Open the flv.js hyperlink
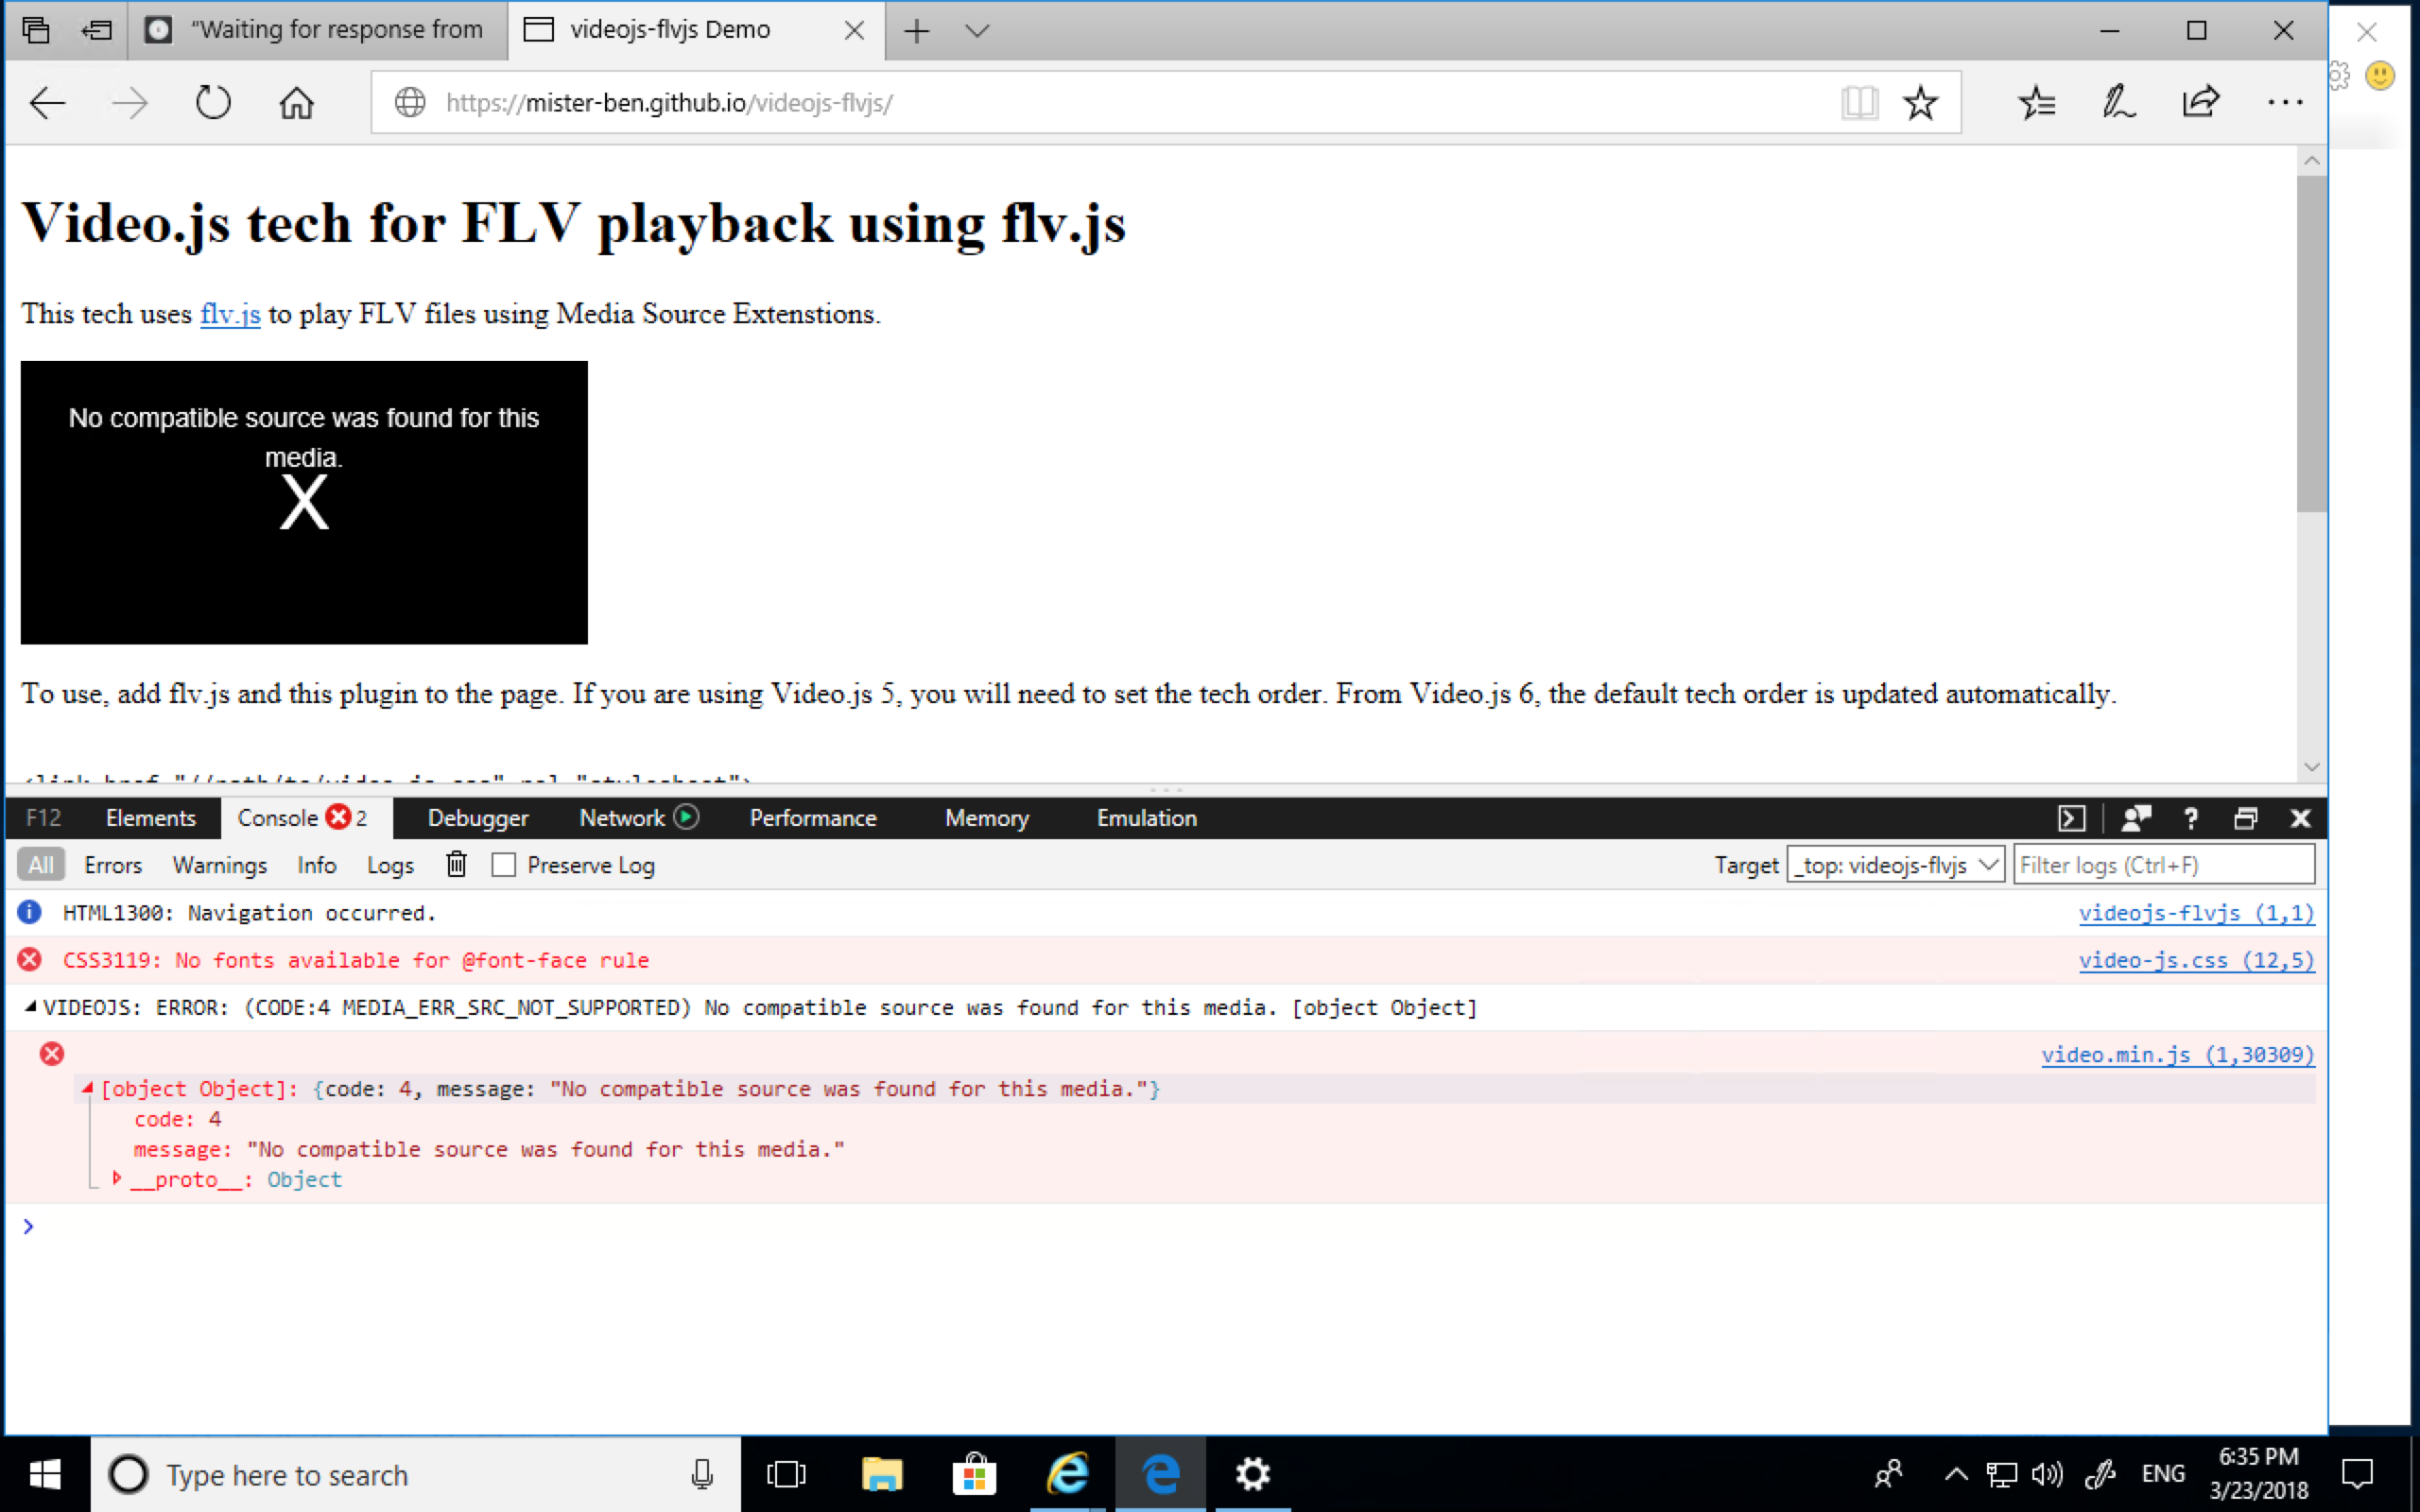The image size is (2420, 1512). click(229, 313)
